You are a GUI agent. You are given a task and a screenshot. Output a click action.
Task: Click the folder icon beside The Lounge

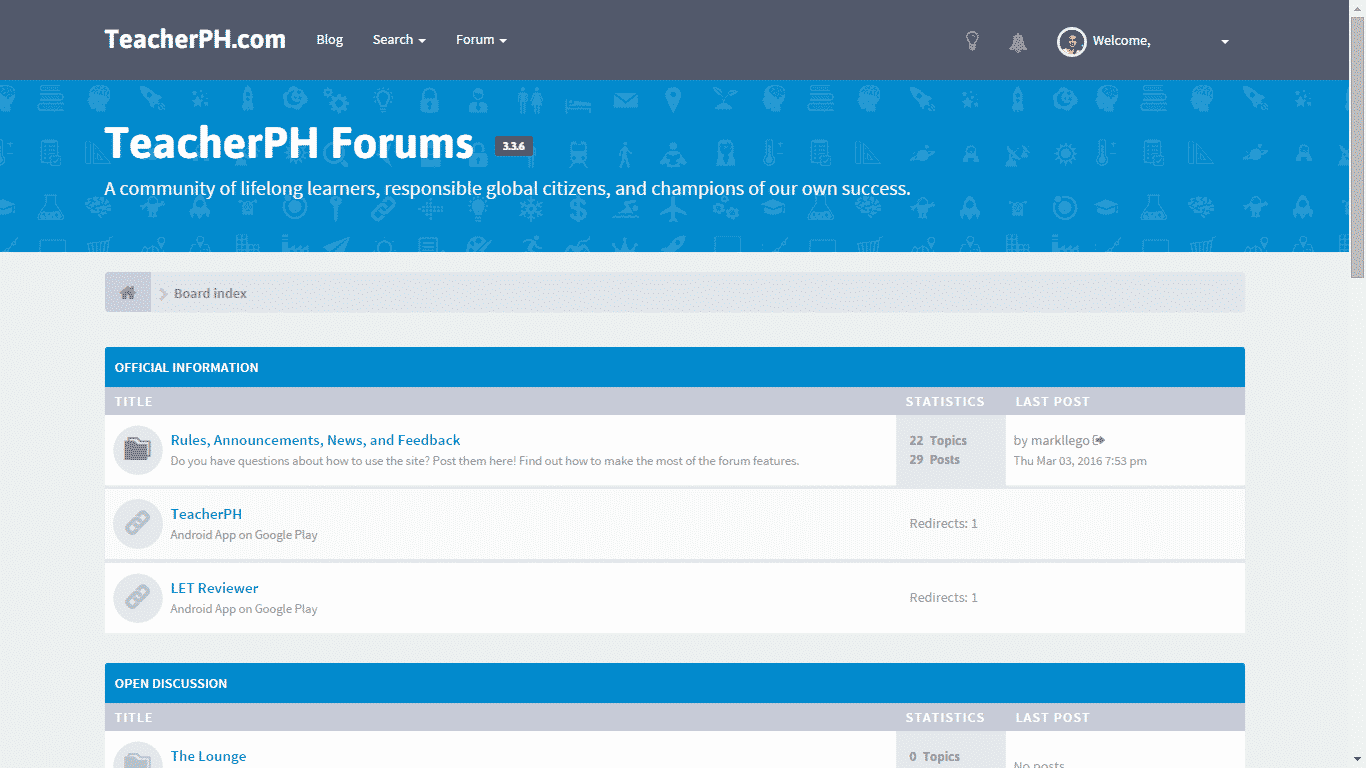138,756
